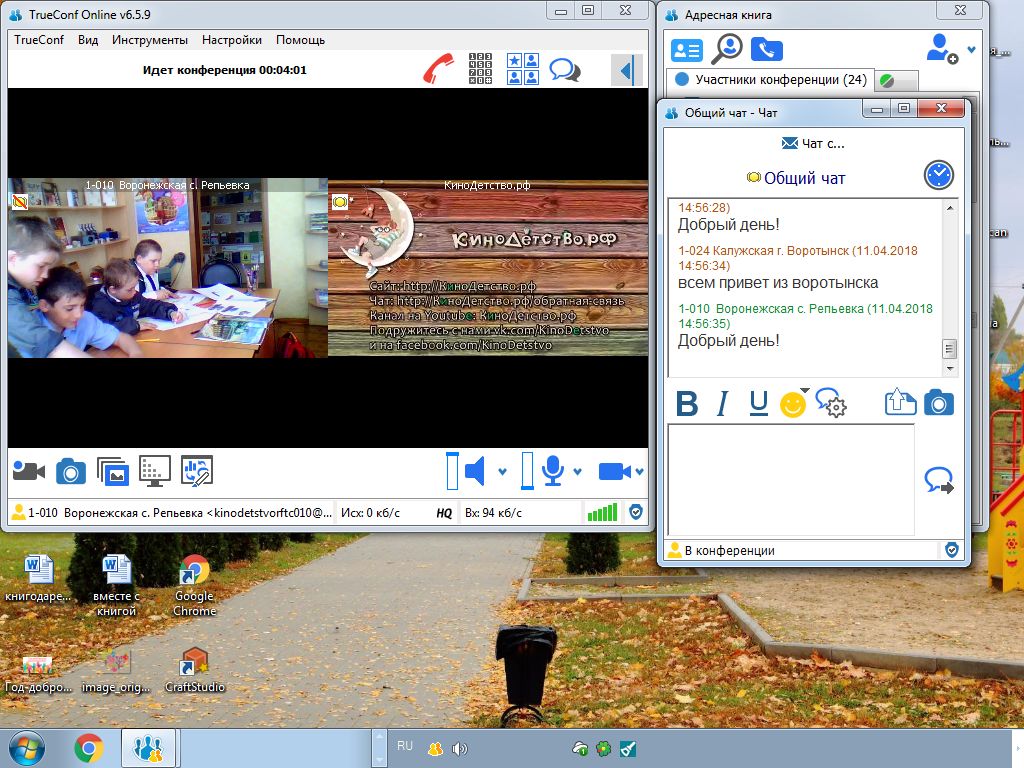Open the whiteboard annotation tool icon
The height and width of the screenshot is (768, 1024).
(x=197, y=471)
